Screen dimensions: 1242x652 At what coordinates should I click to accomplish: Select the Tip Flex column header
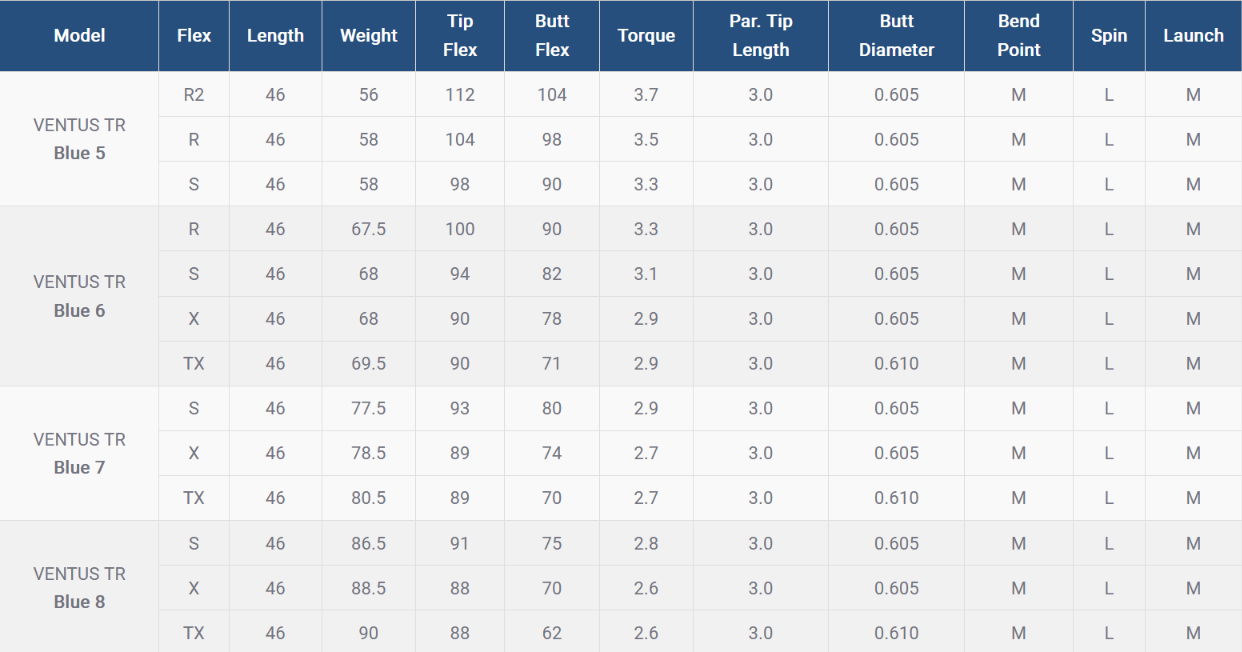pos(460,36)
